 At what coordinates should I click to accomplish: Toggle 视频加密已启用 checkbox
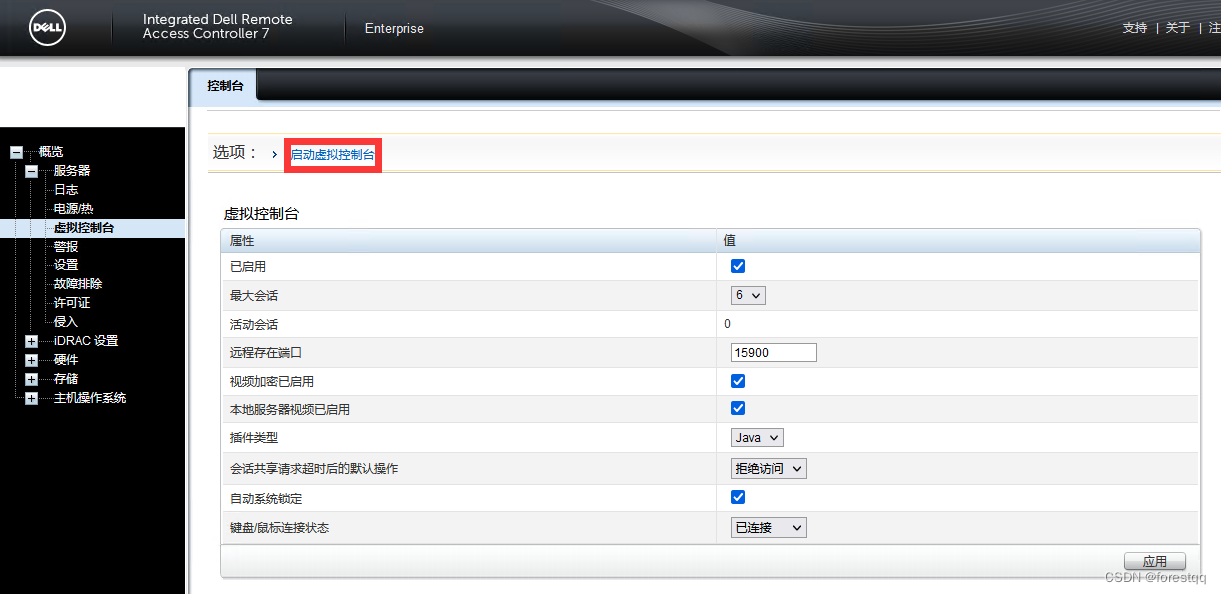coord(738,381)
